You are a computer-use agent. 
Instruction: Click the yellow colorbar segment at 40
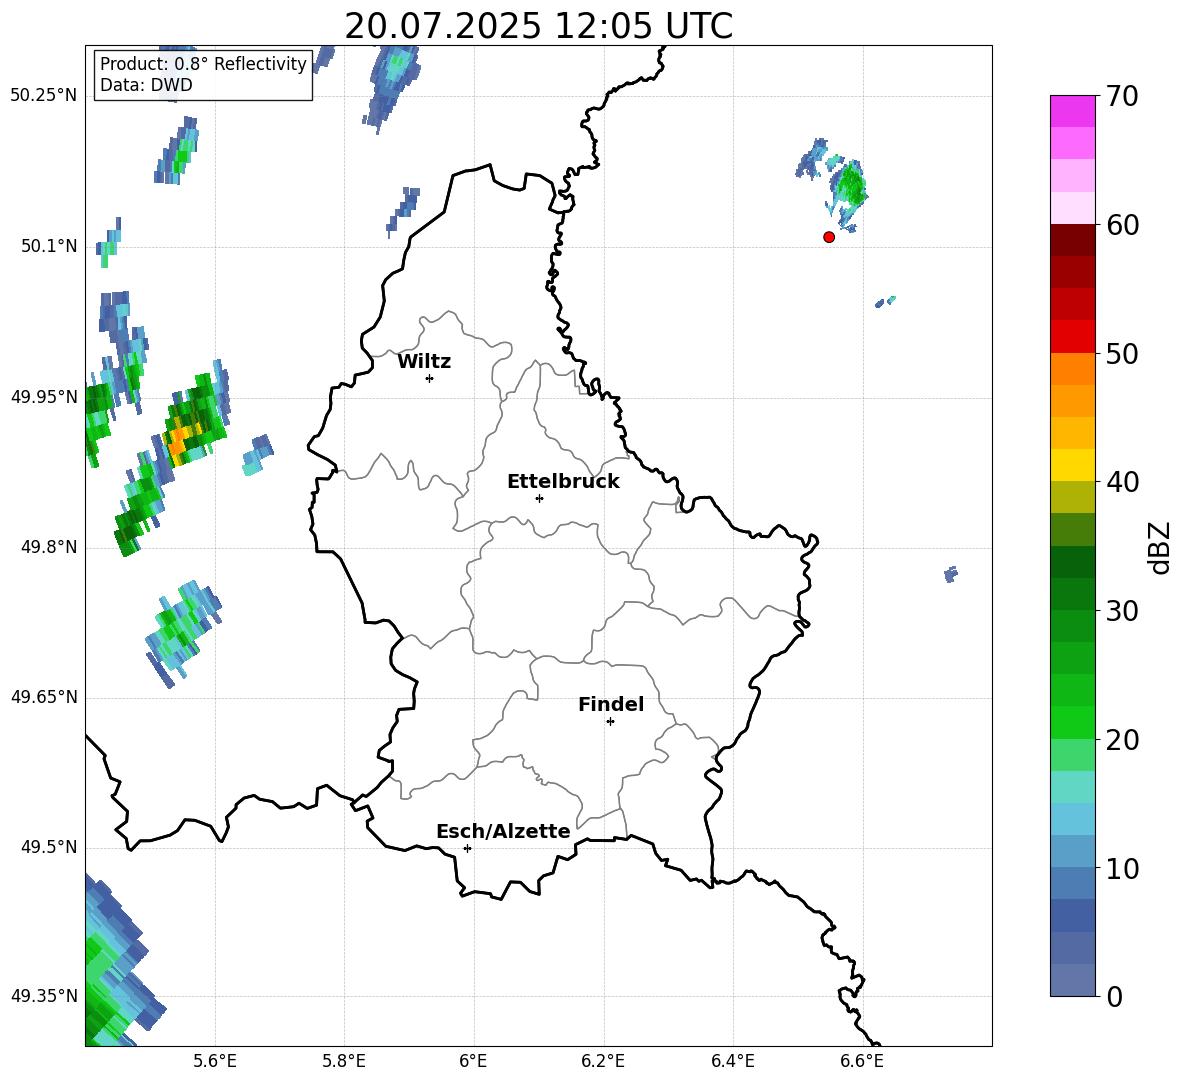click(1072, 465)
